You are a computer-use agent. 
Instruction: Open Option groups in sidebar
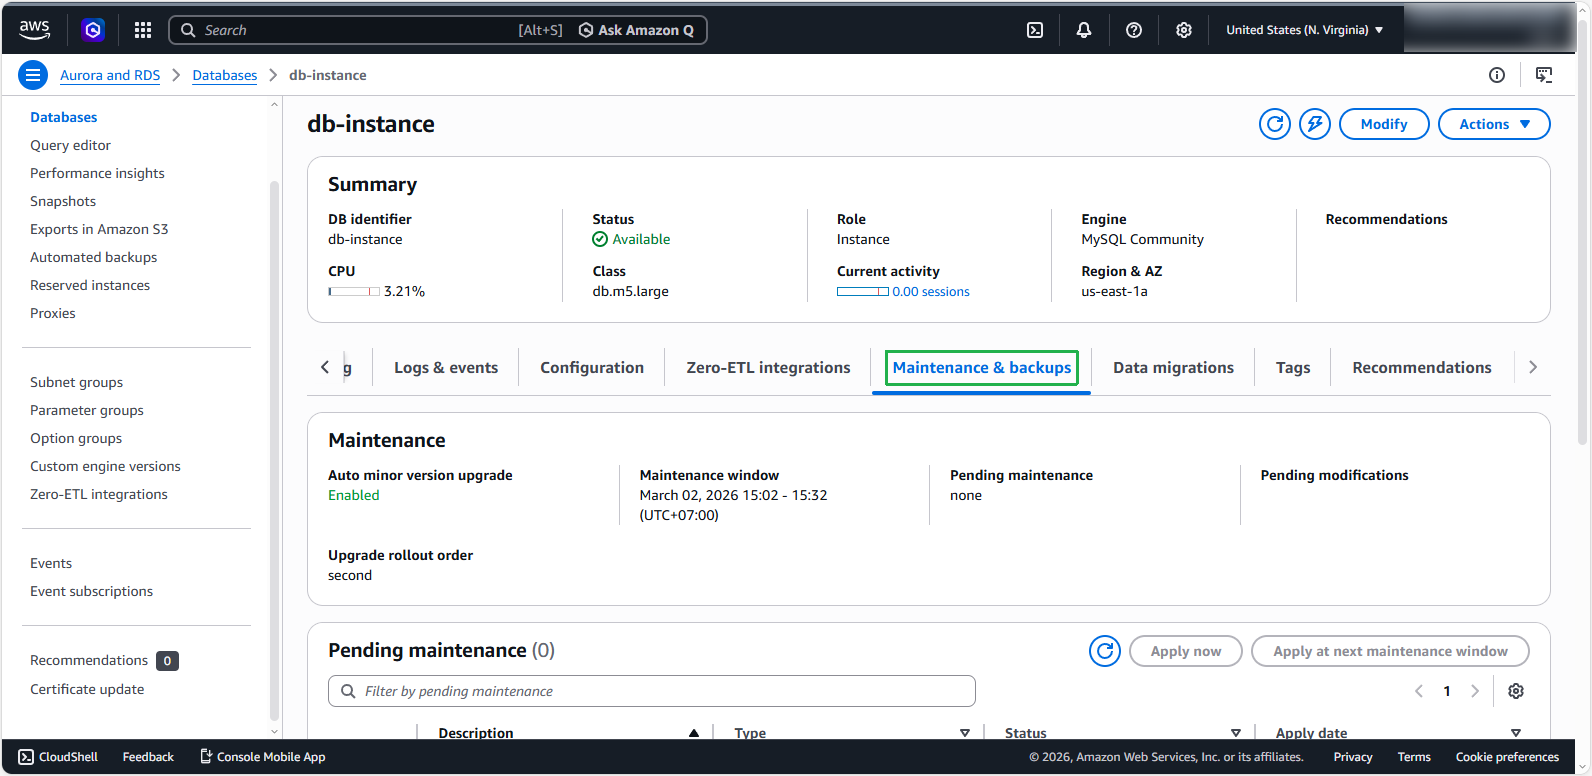tap(76, 438)
